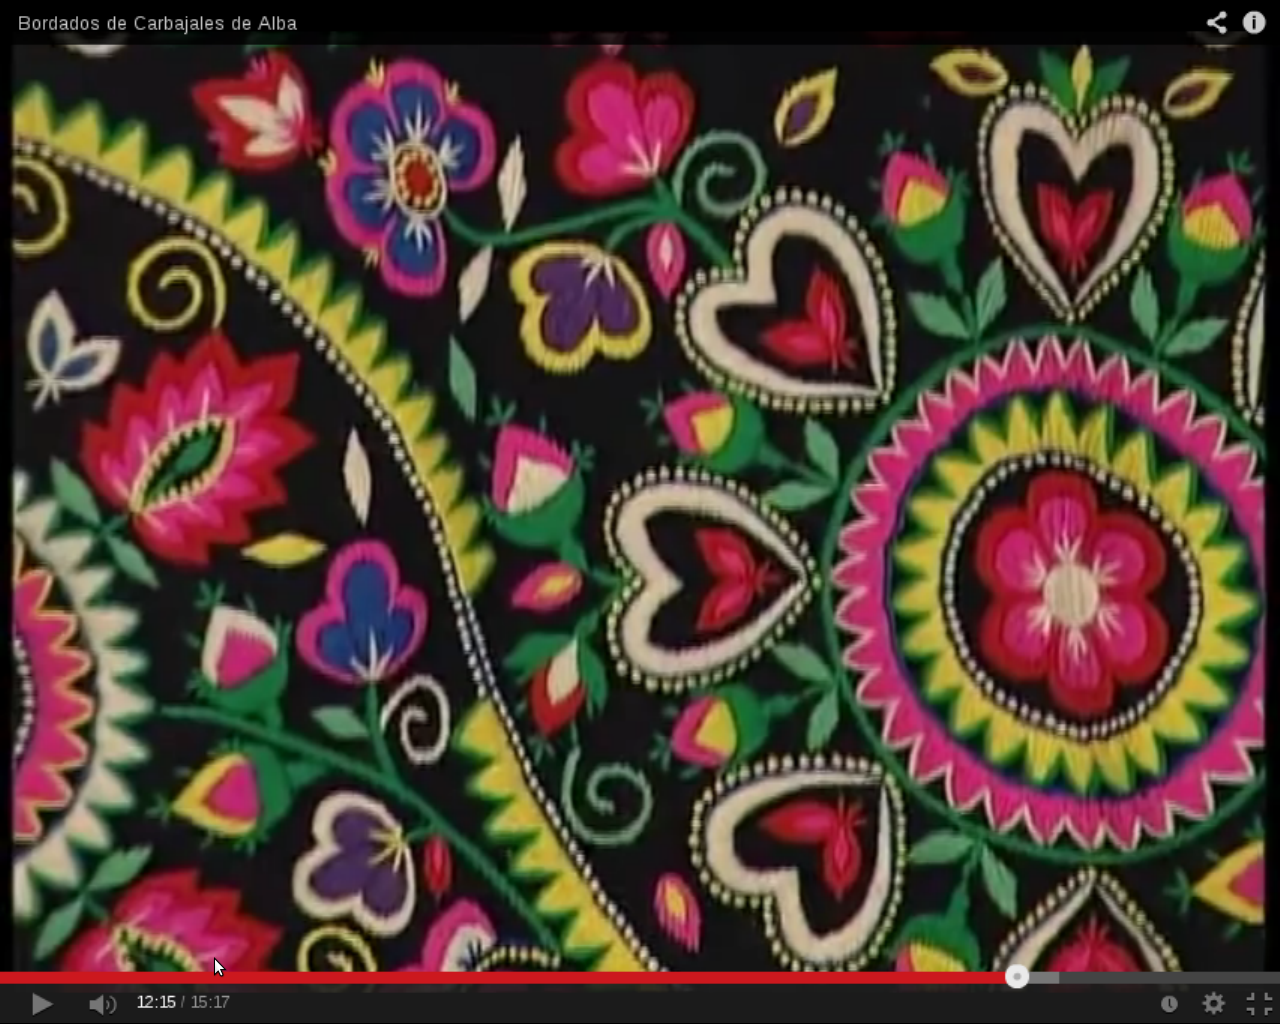Show video info icon
Viewport: 1280px width, 1024px height.
(x=1254, y=22)
